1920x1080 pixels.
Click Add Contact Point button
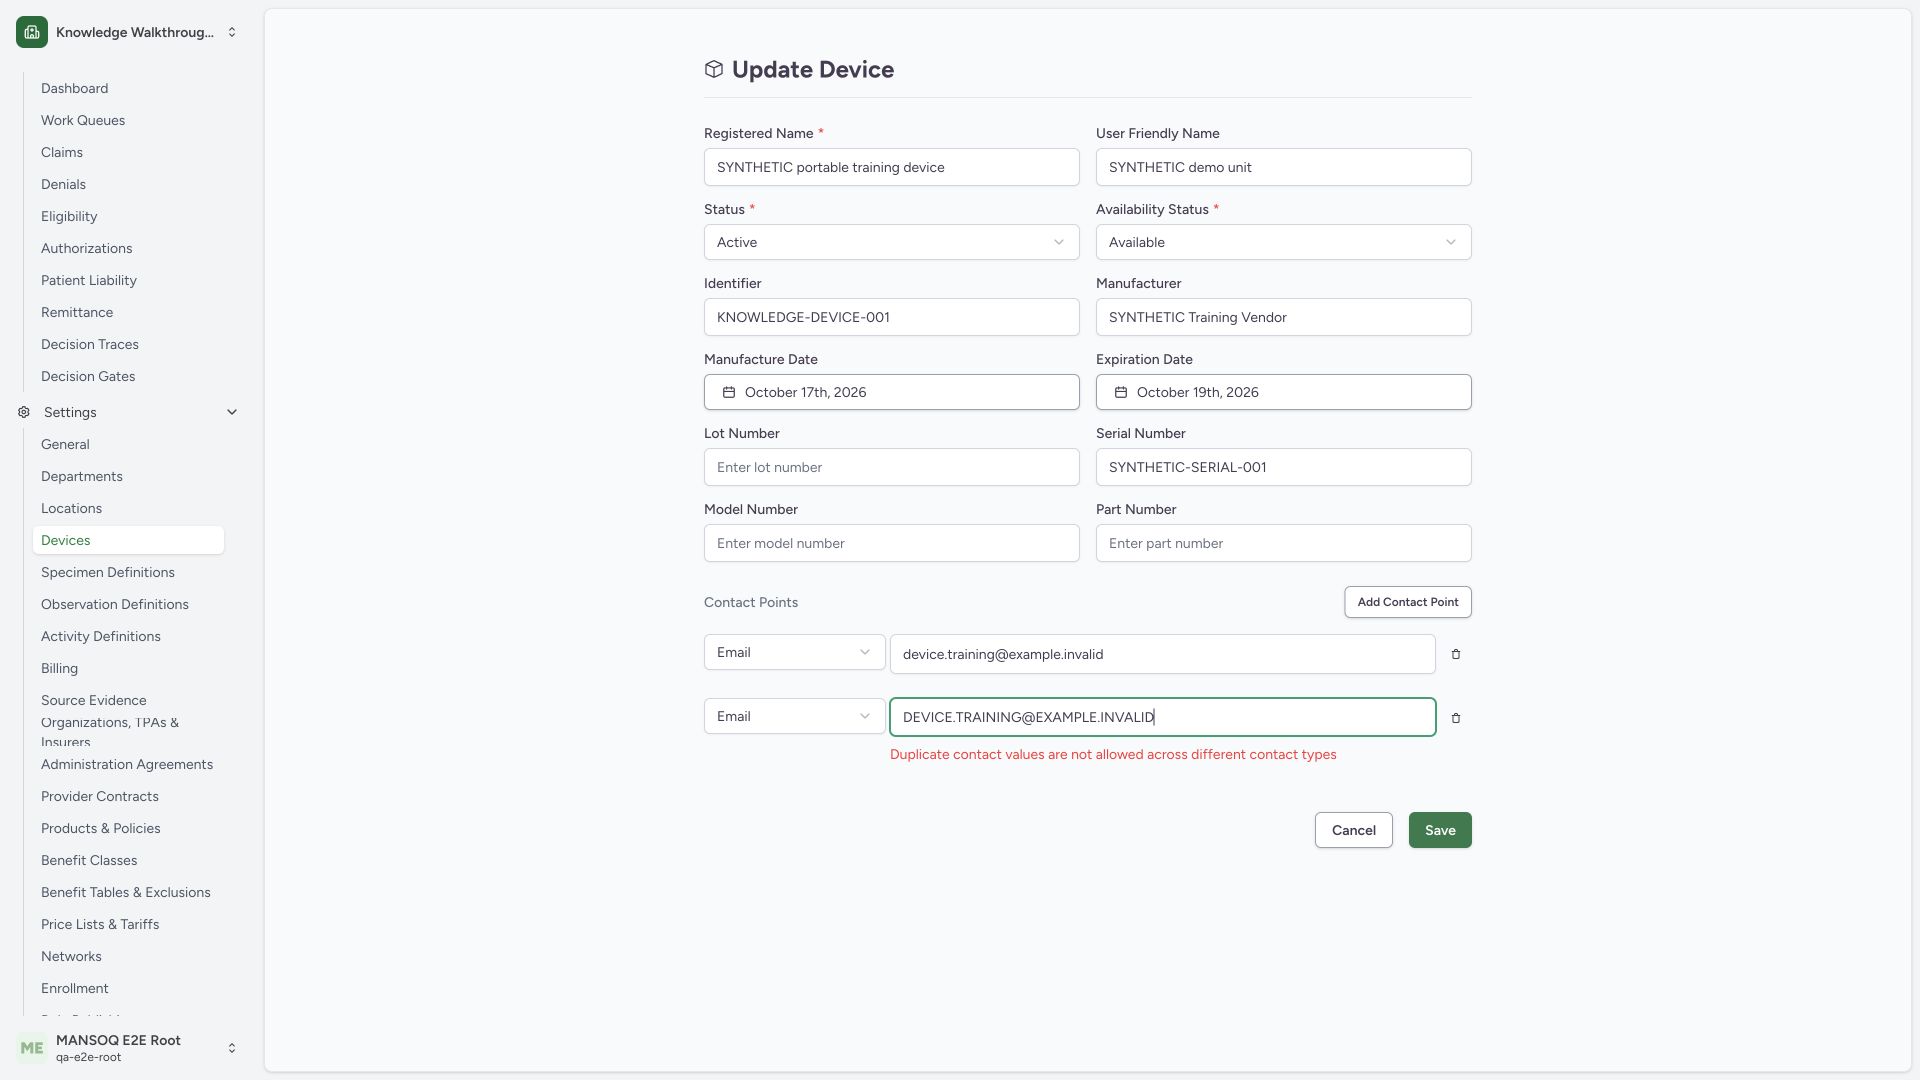pos(1408,602)
